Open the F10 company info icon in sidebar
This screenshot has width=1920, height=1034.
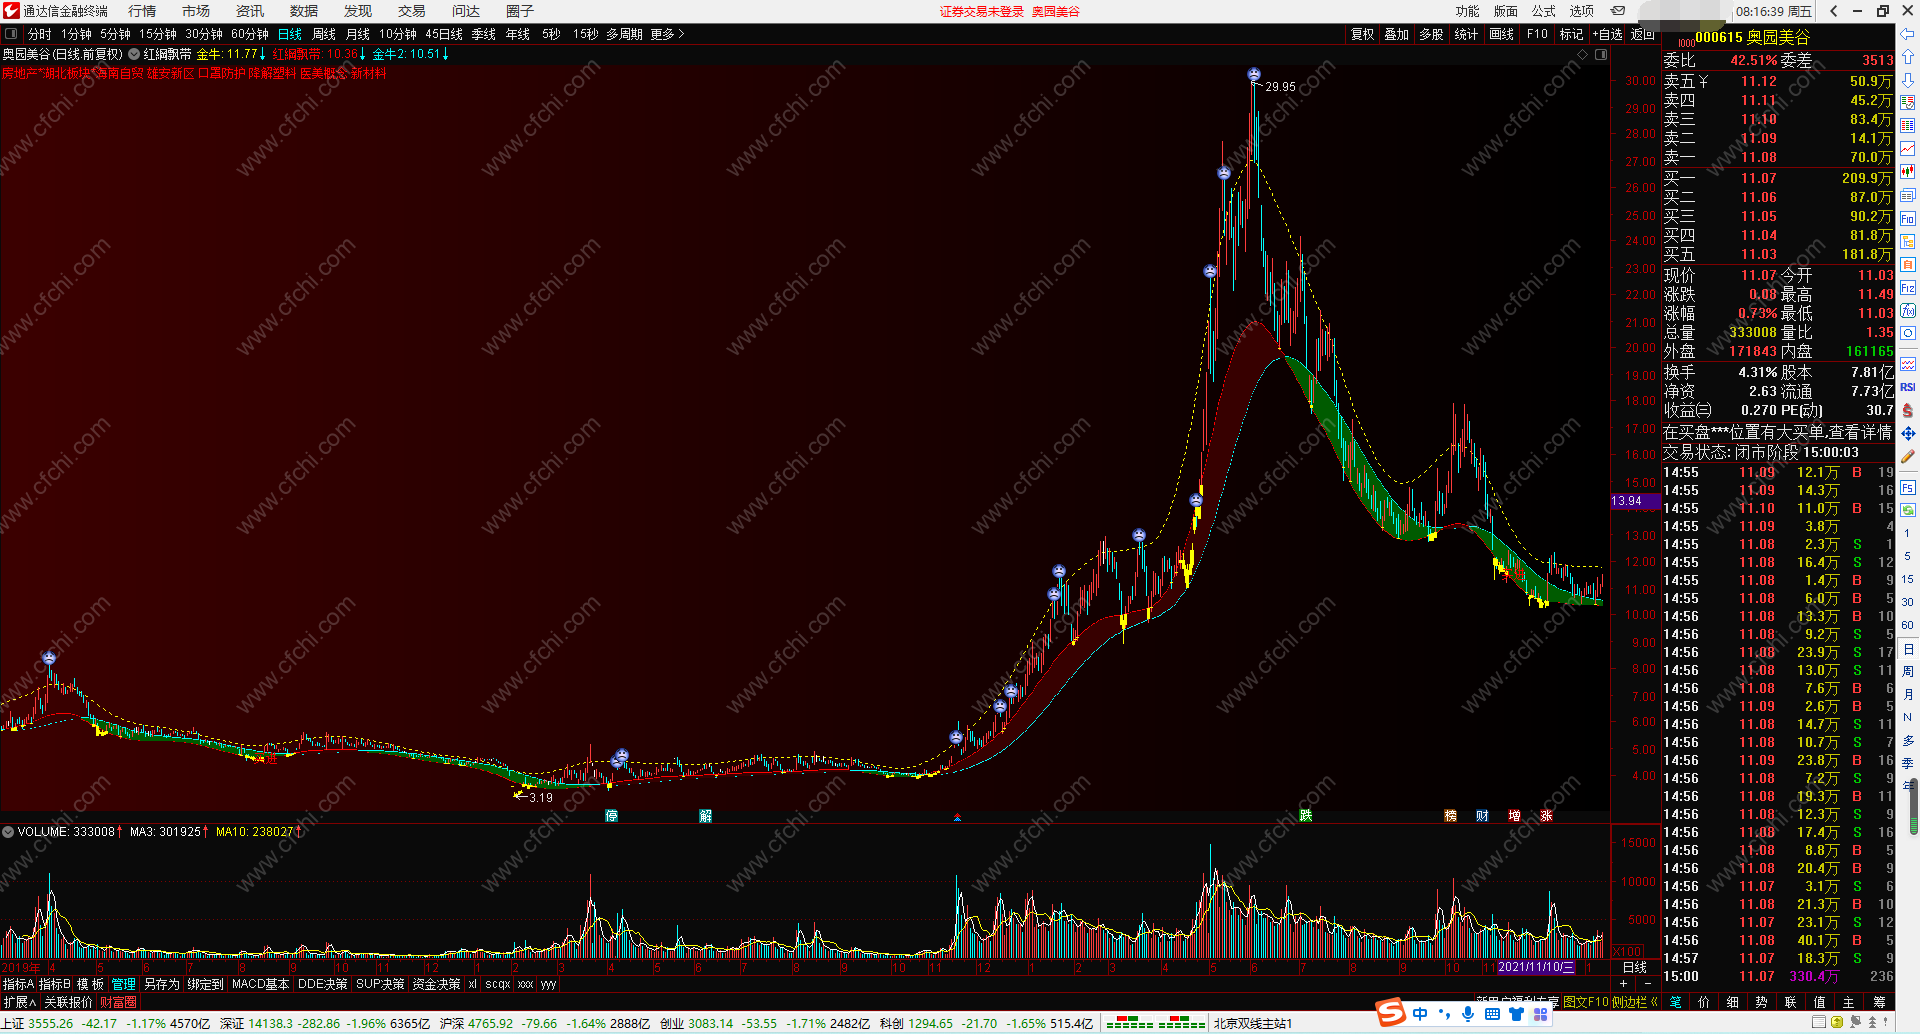tap(1908, 218)
